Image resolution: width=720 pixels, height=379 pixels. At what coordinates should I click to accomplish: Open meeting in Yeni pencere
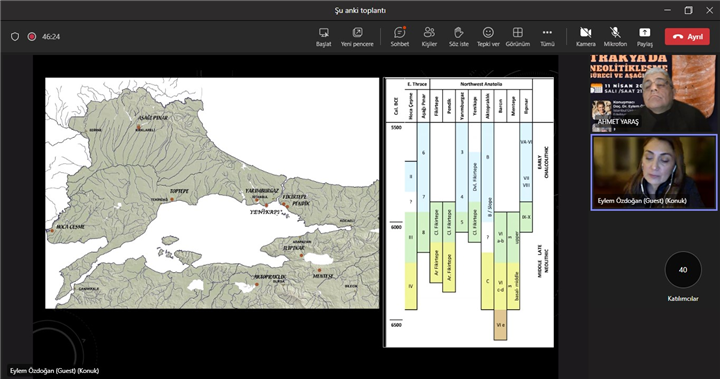tap(357, 37)
